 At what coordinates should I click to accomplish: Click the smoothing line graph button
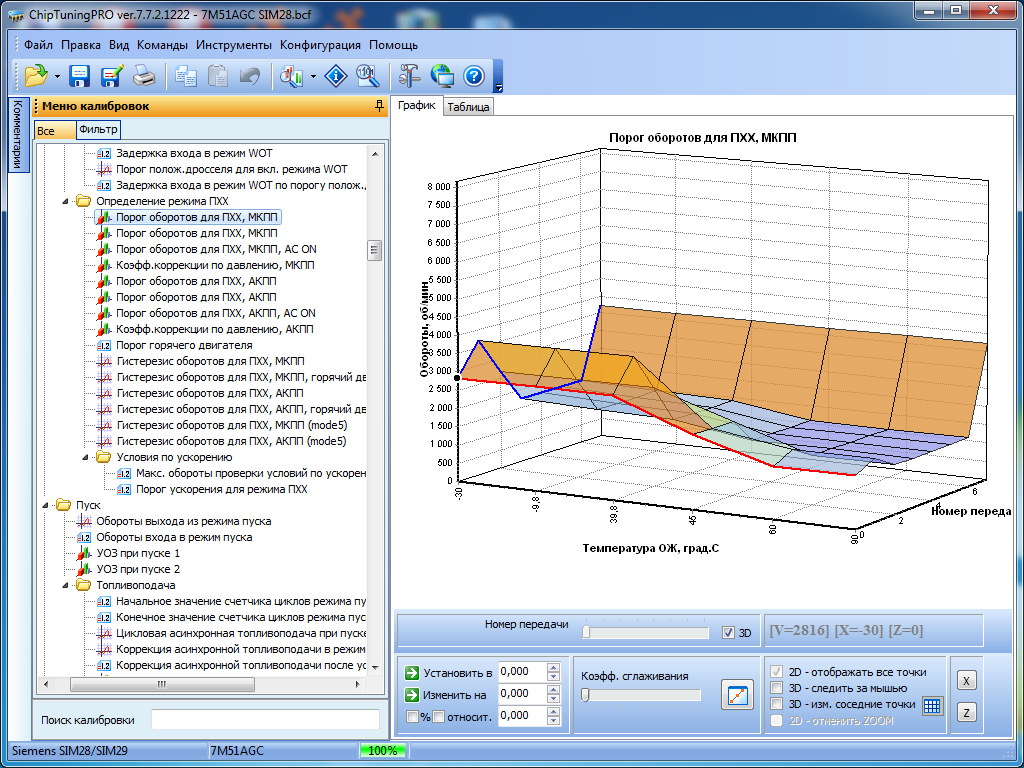[736, 695]
